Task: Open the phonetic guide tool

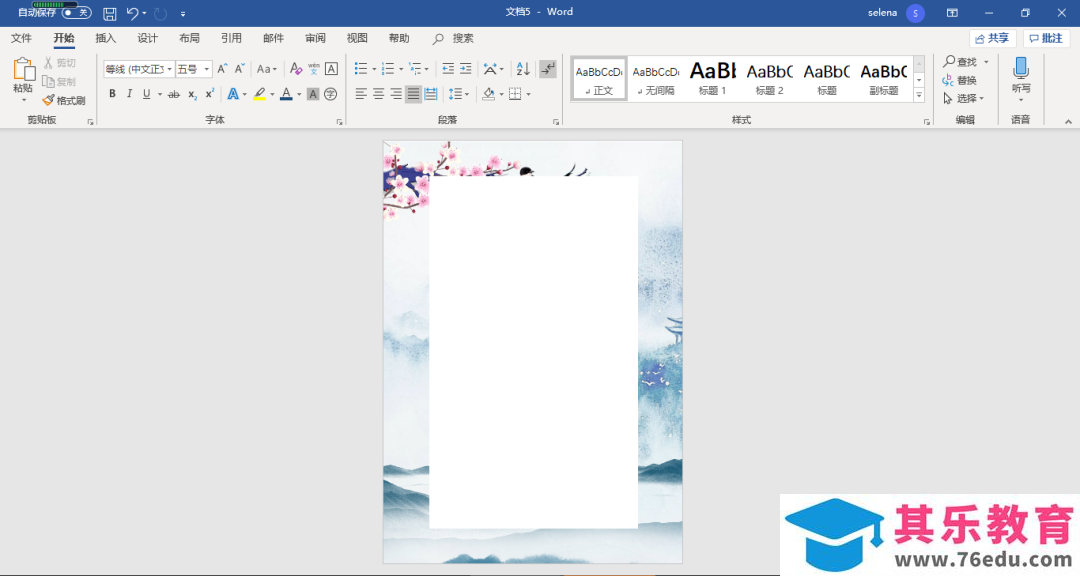Action: [x=313, y=69]
